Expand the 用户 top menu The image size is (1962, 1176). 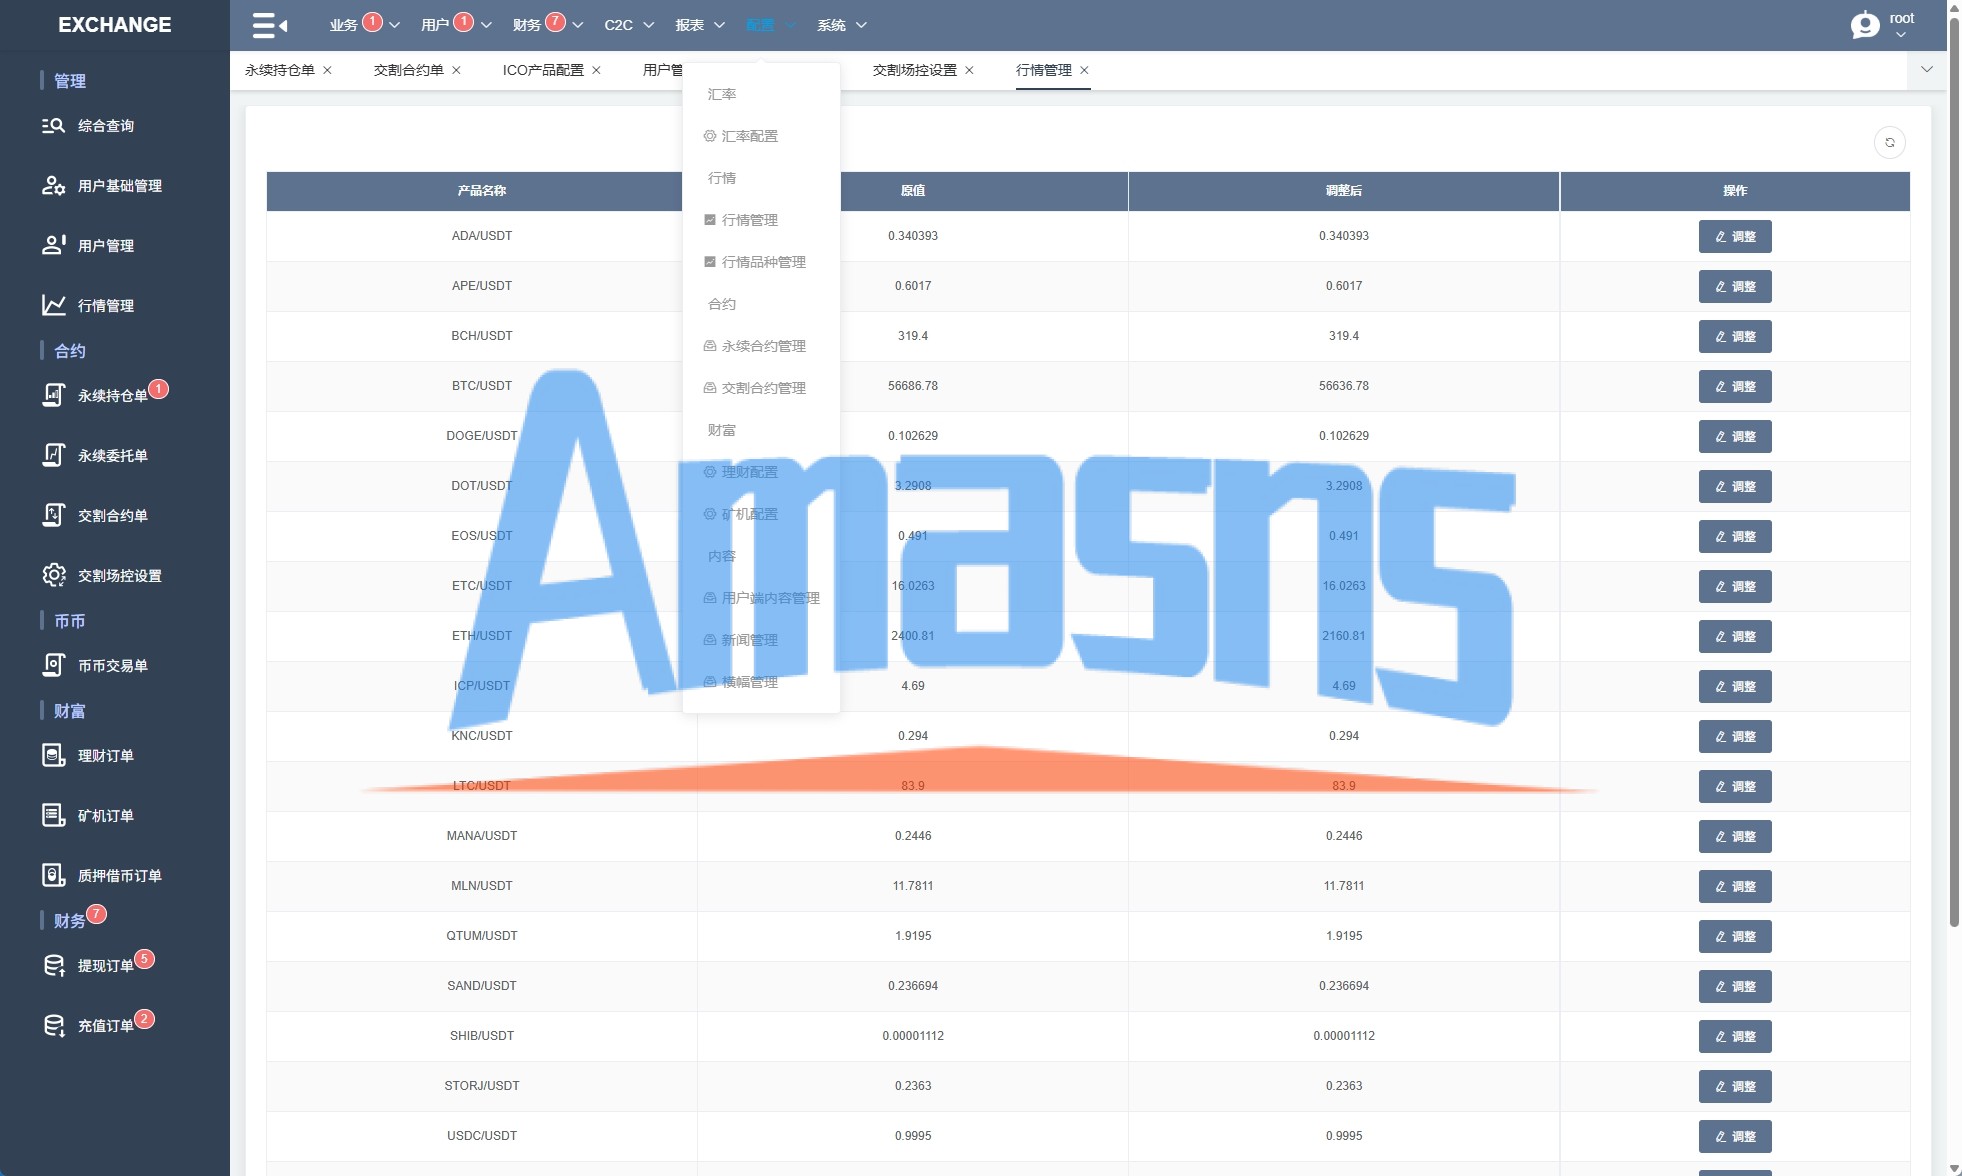tap(456, 25)
